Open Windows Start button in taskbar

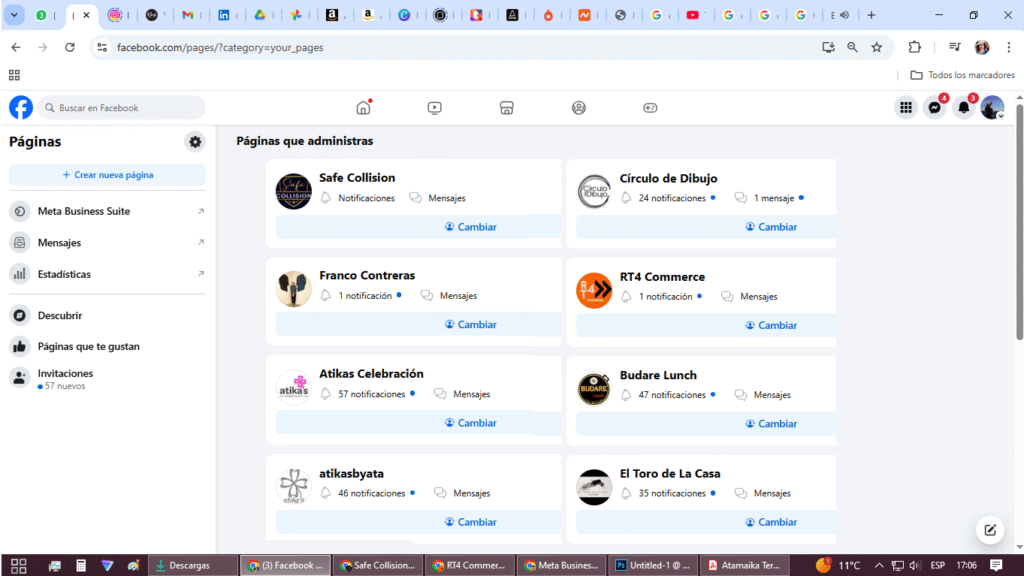tap(19, 566)
